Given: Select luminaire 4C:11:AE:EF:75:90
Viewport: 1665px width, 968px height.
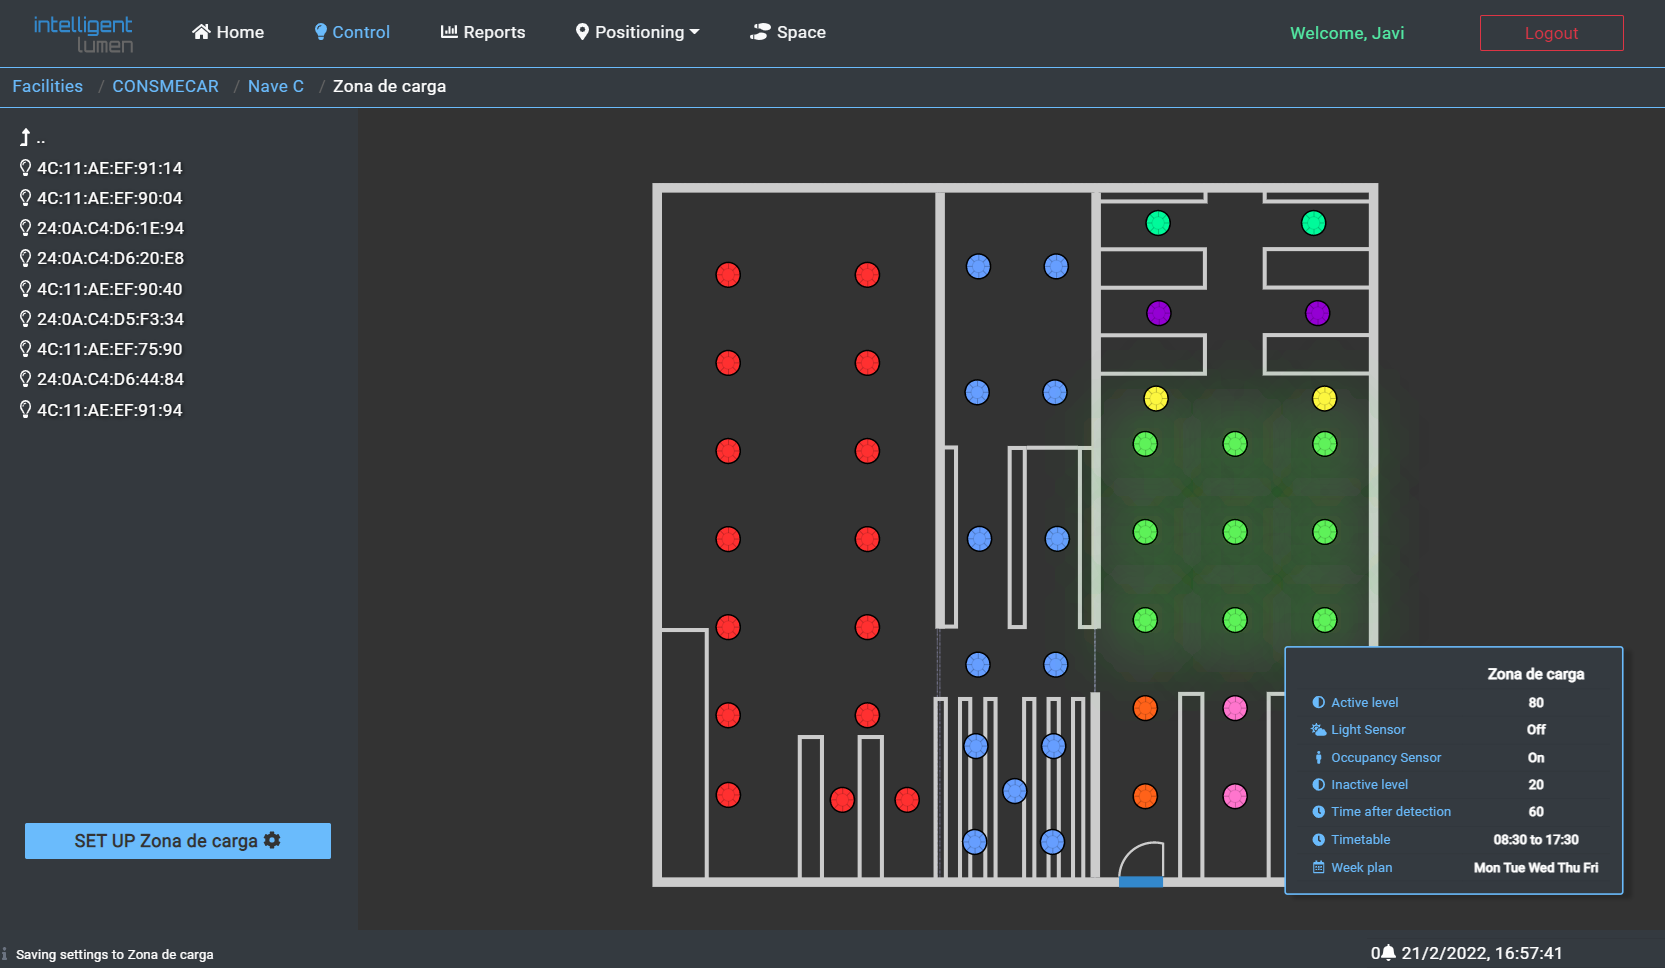Looking at the screenshot, I should pos(101,349).
